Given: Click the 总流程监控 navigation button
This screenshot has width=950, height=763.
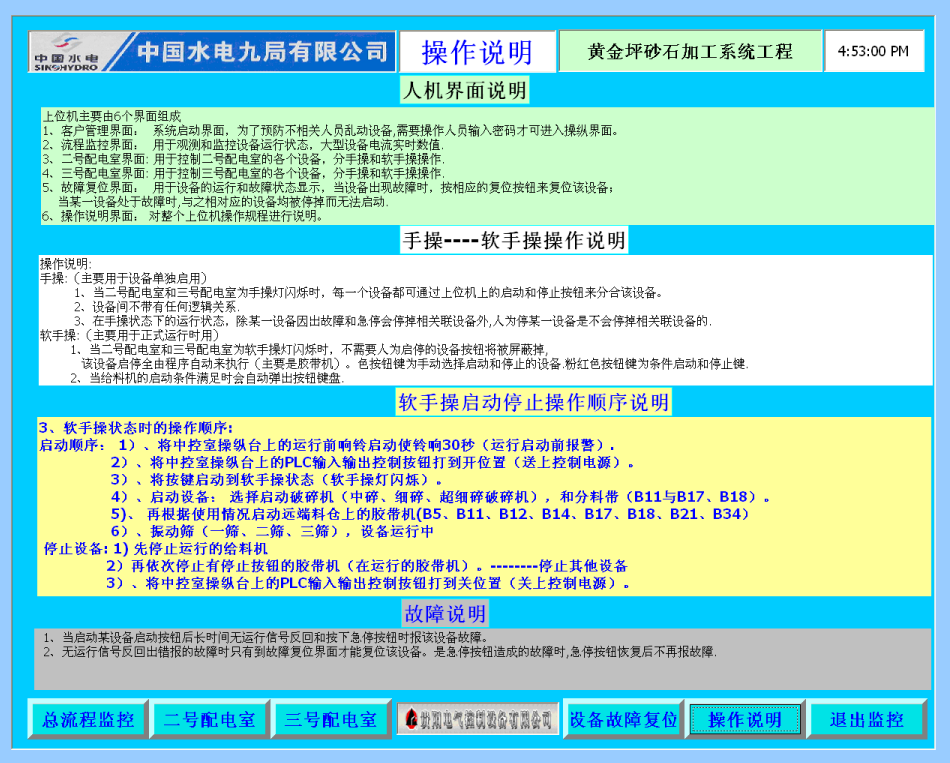Looking at the screenshot, I should click(x=87, y=718).
